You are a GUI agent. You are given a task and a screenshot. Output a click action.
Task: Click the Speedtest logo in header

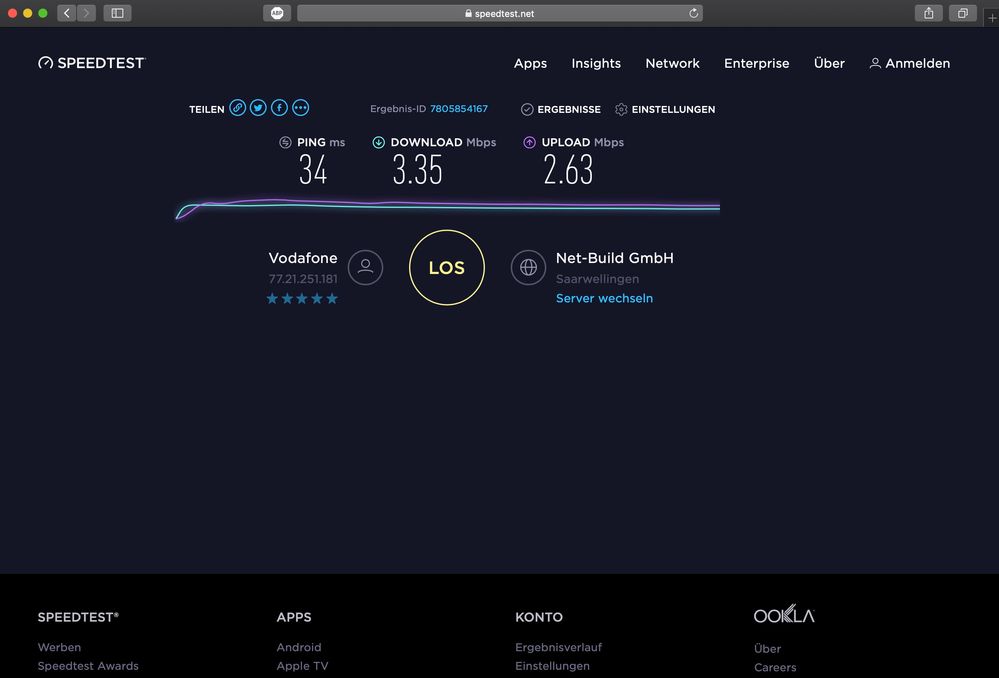coord(92,62)
